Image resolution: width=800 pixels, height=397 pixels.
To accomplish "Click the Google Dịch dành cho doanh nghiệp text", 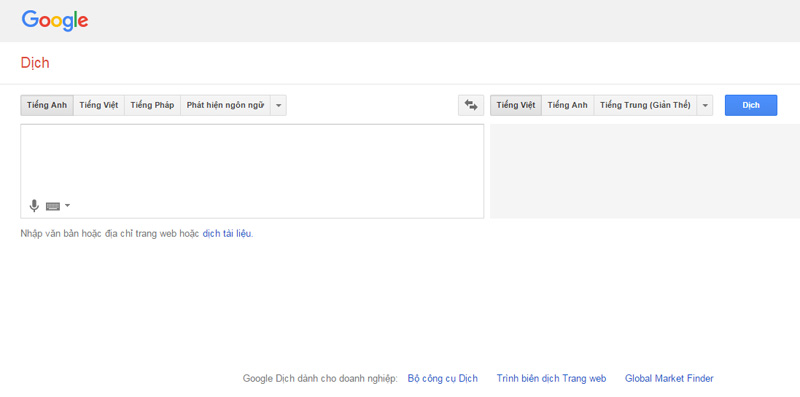I will (x=320, y=378).
